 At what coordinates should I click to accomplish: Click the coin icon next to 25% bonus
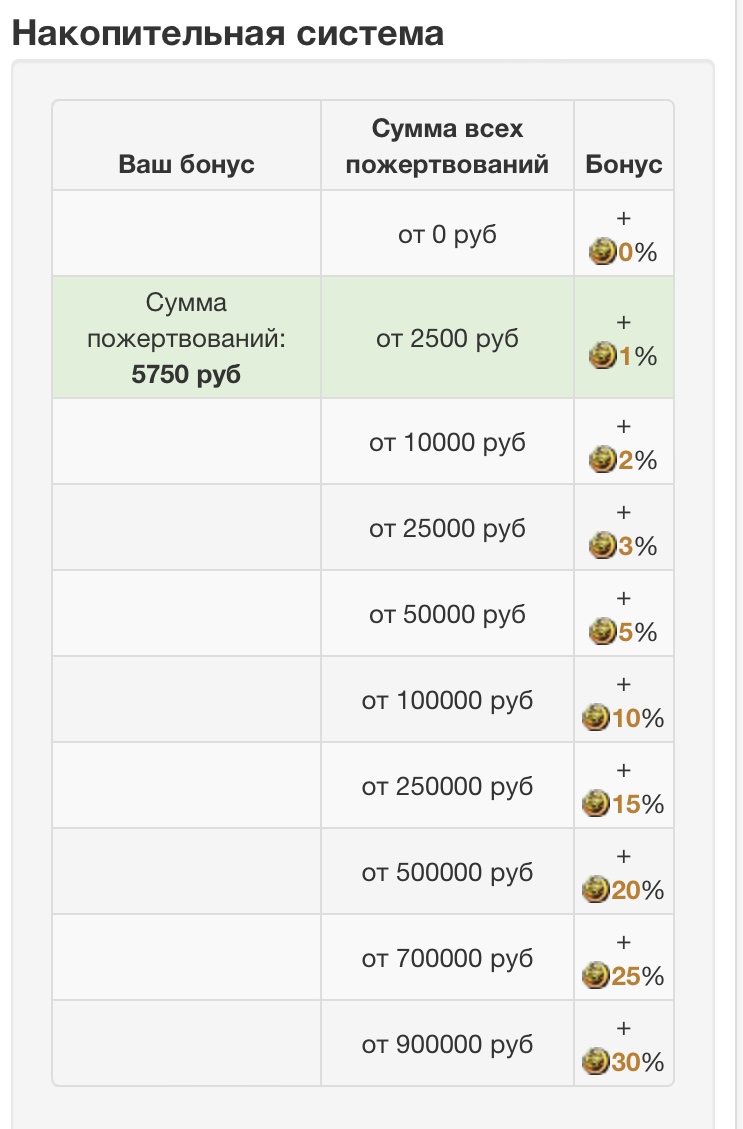595,976
